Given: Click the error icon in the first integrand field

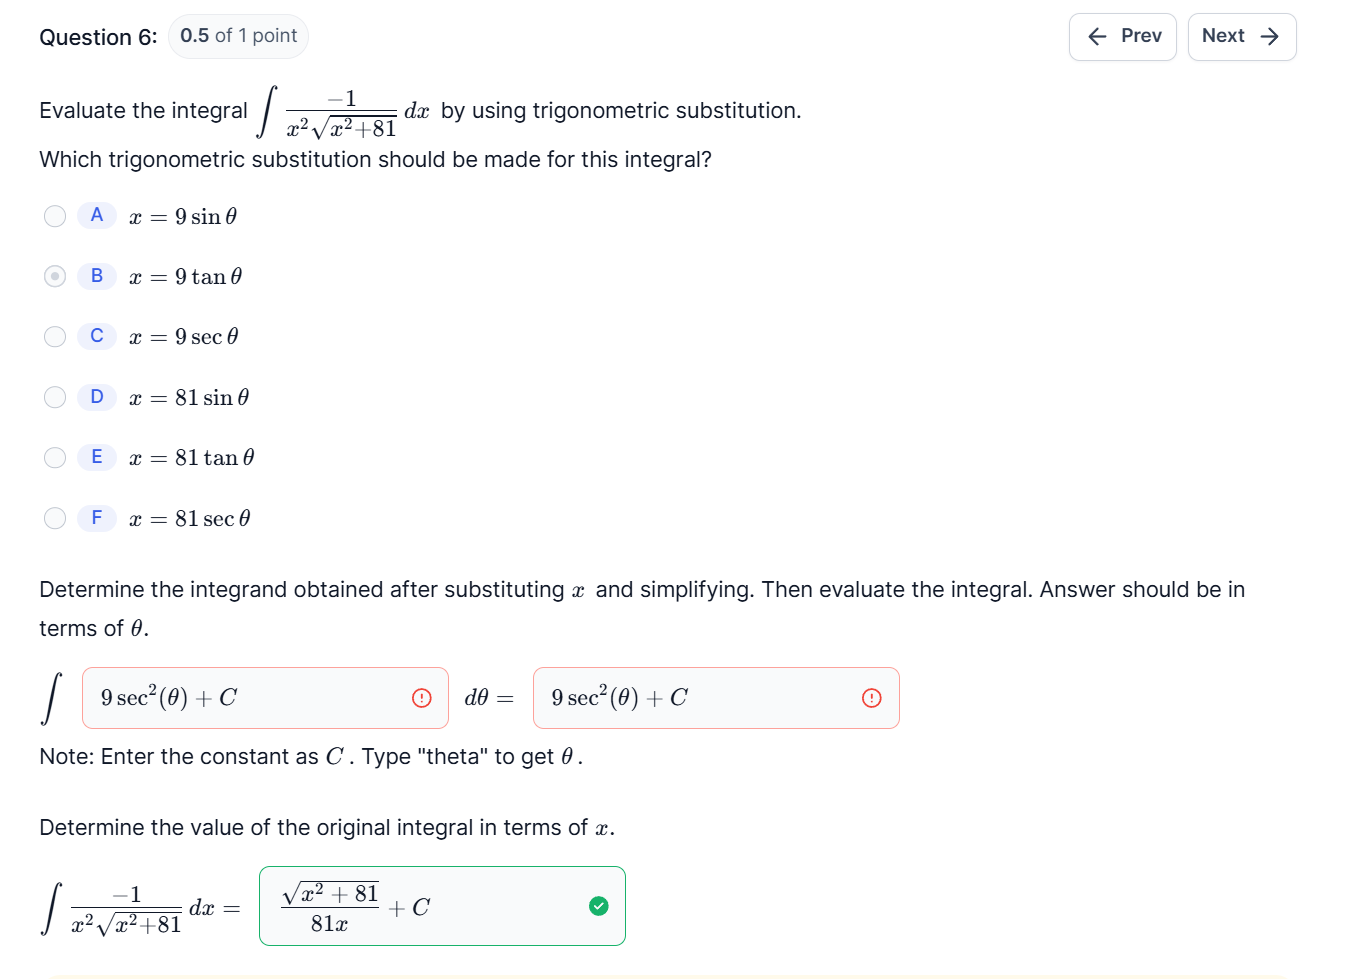Looking at the screenshot, I should tap(422, 698).
